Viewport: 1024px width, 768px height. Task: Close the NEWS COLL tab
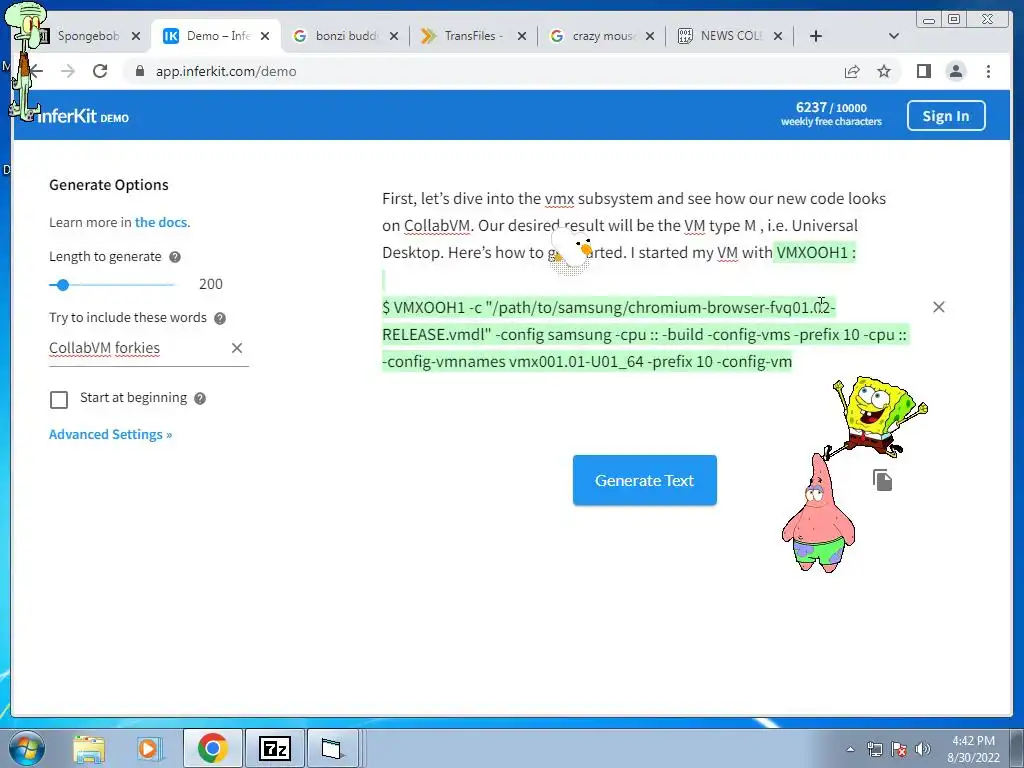778,36
